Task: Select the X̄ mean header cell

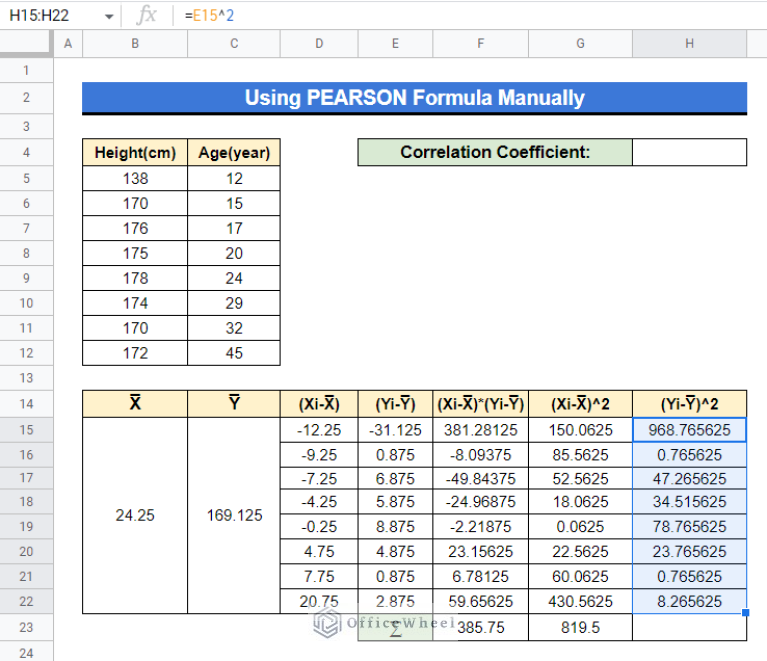Action: tap(135, 404)
